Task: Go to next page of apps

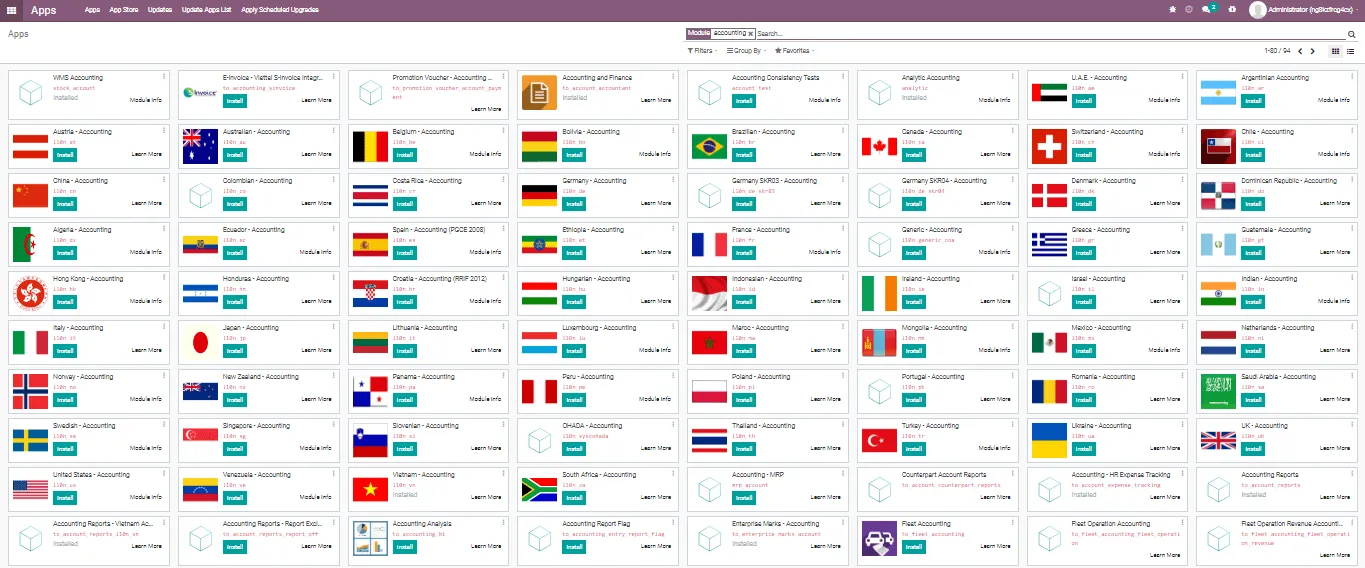Action: click(1313, 51)
